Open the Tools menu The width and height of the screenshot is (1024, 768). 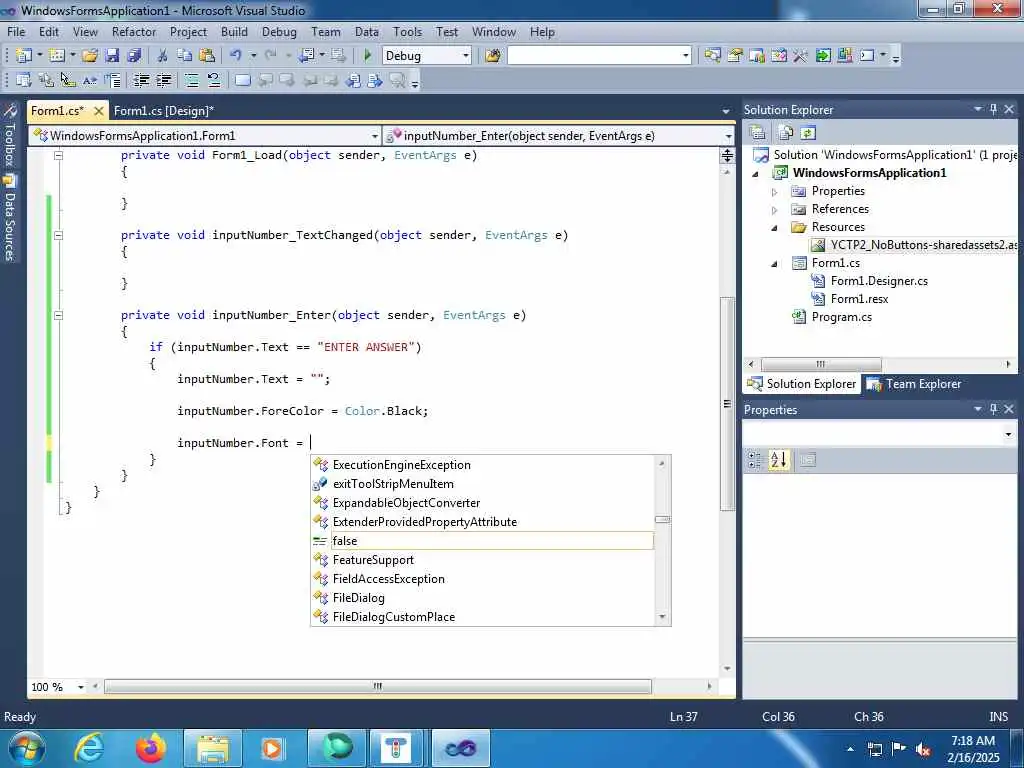pos(408,31)
